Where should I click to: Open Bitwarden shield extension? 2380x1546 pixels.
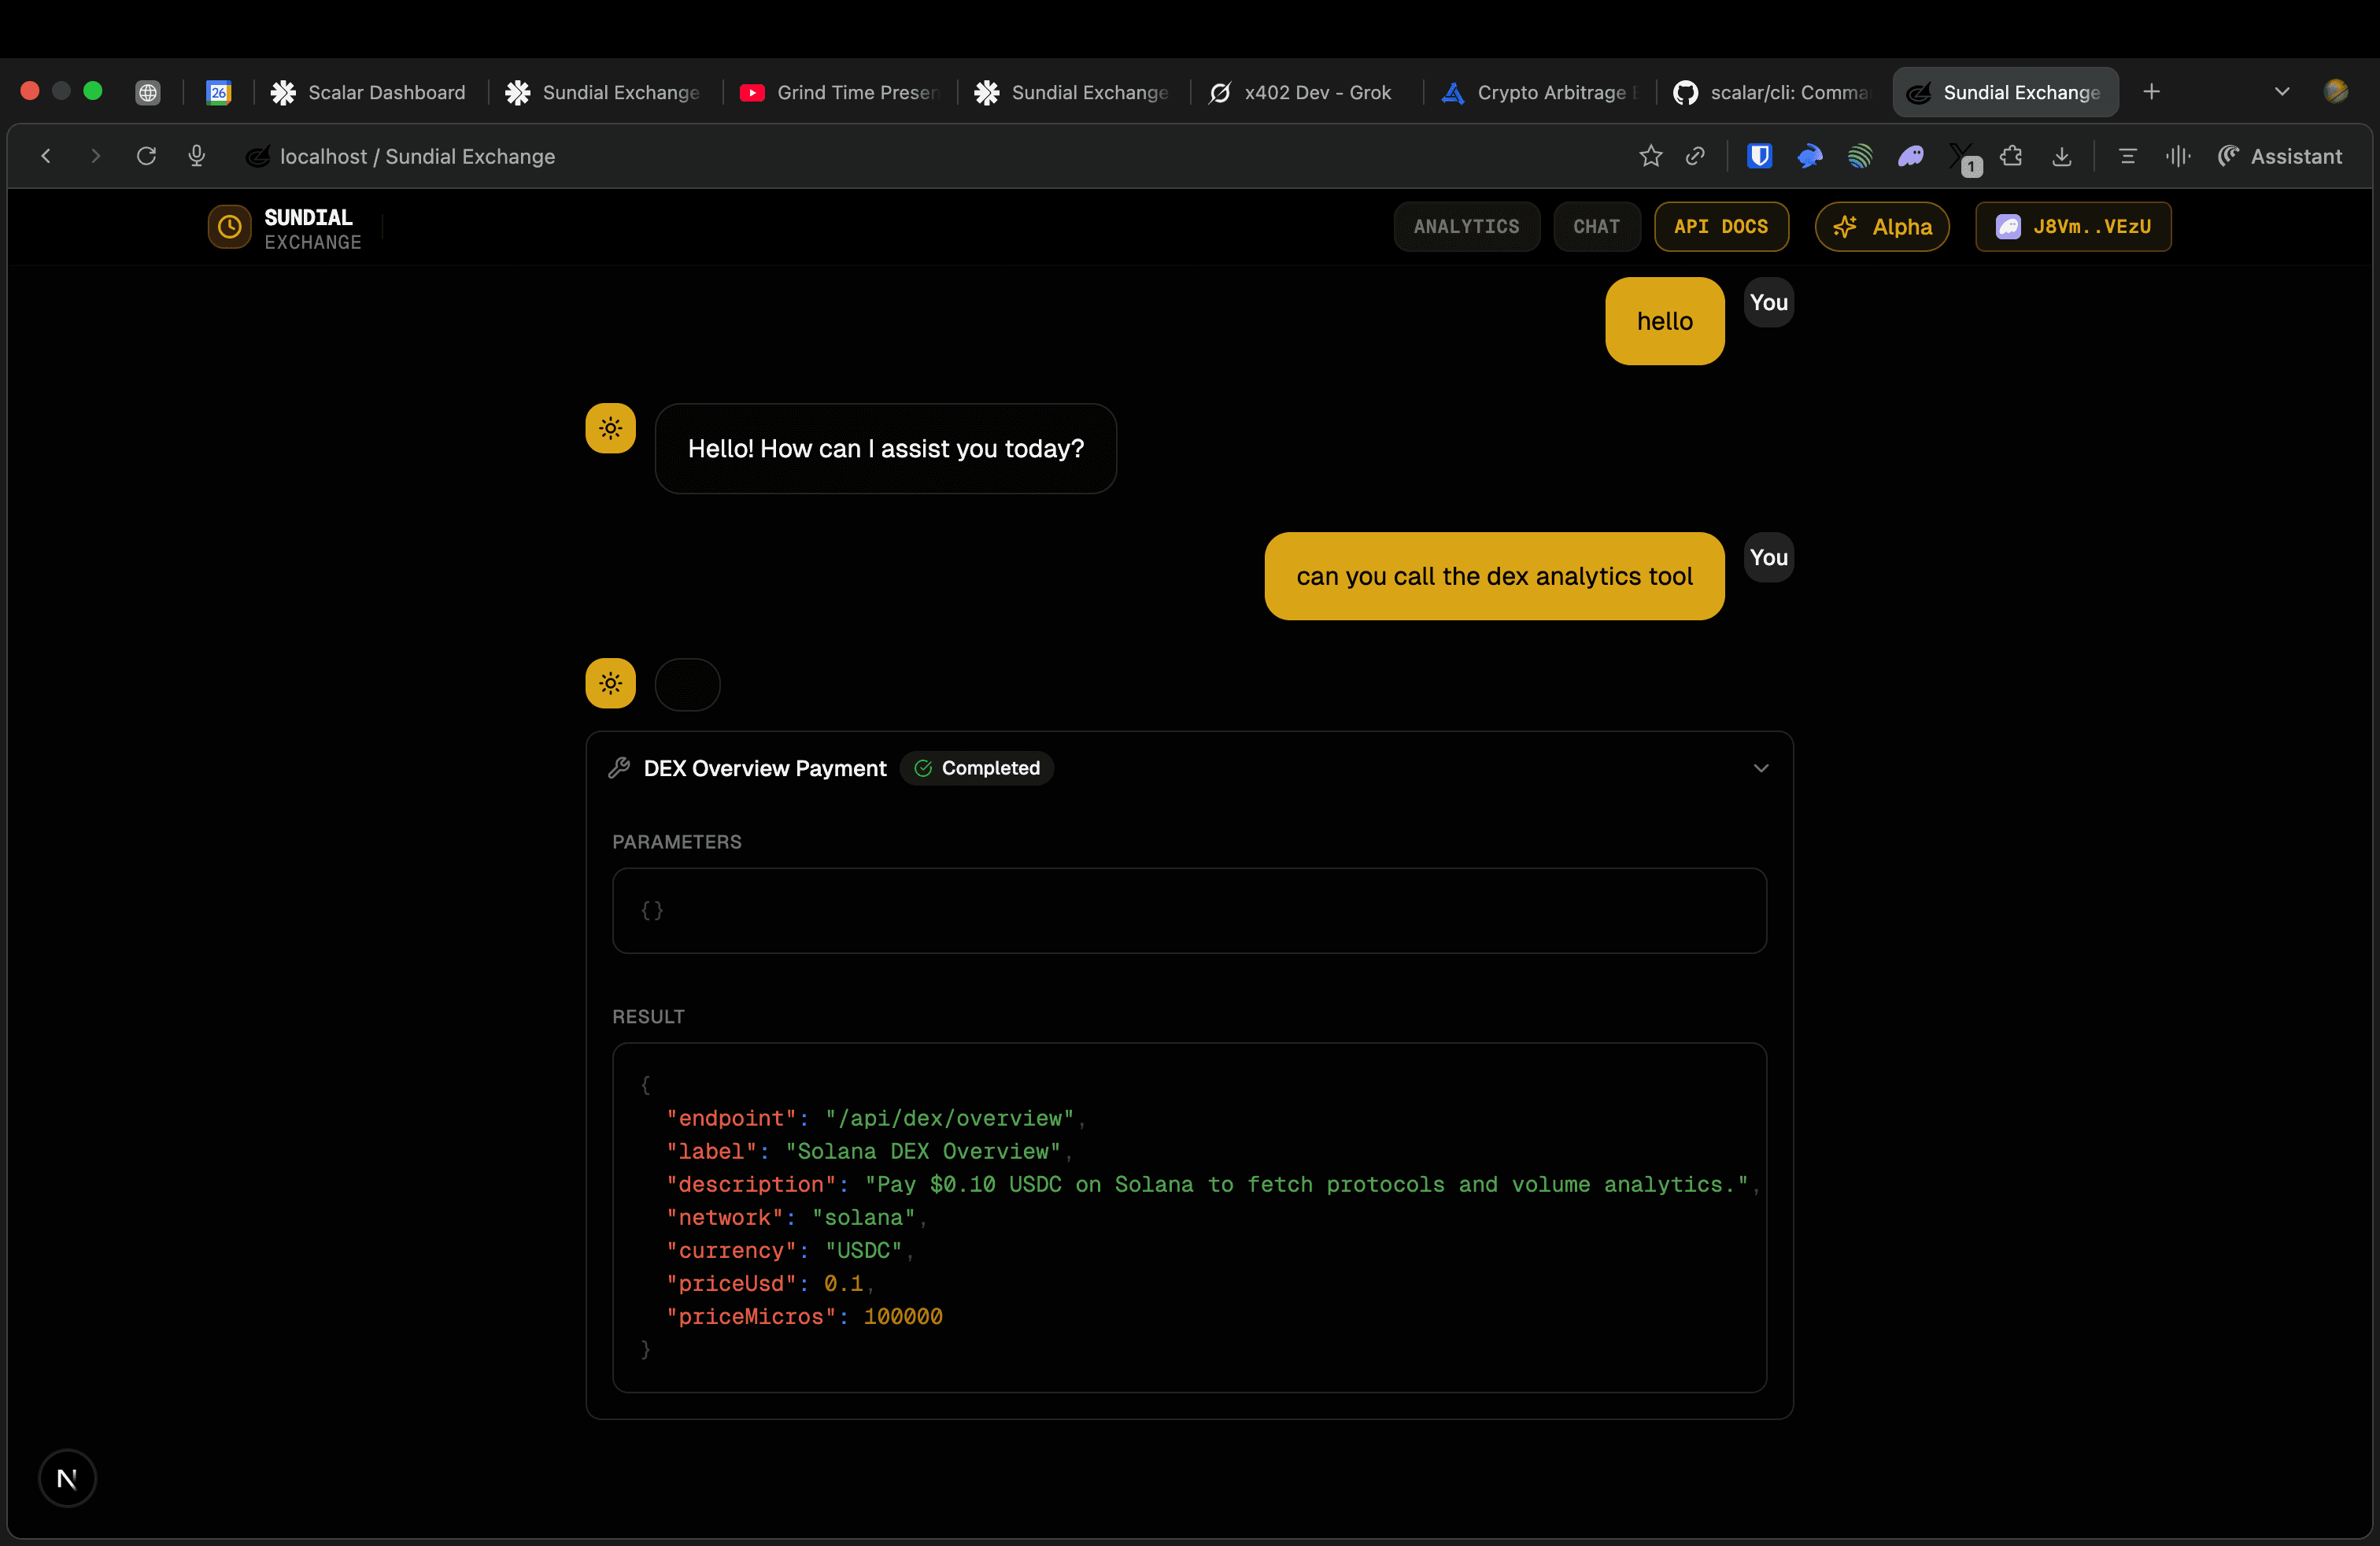coord(1759,156)
